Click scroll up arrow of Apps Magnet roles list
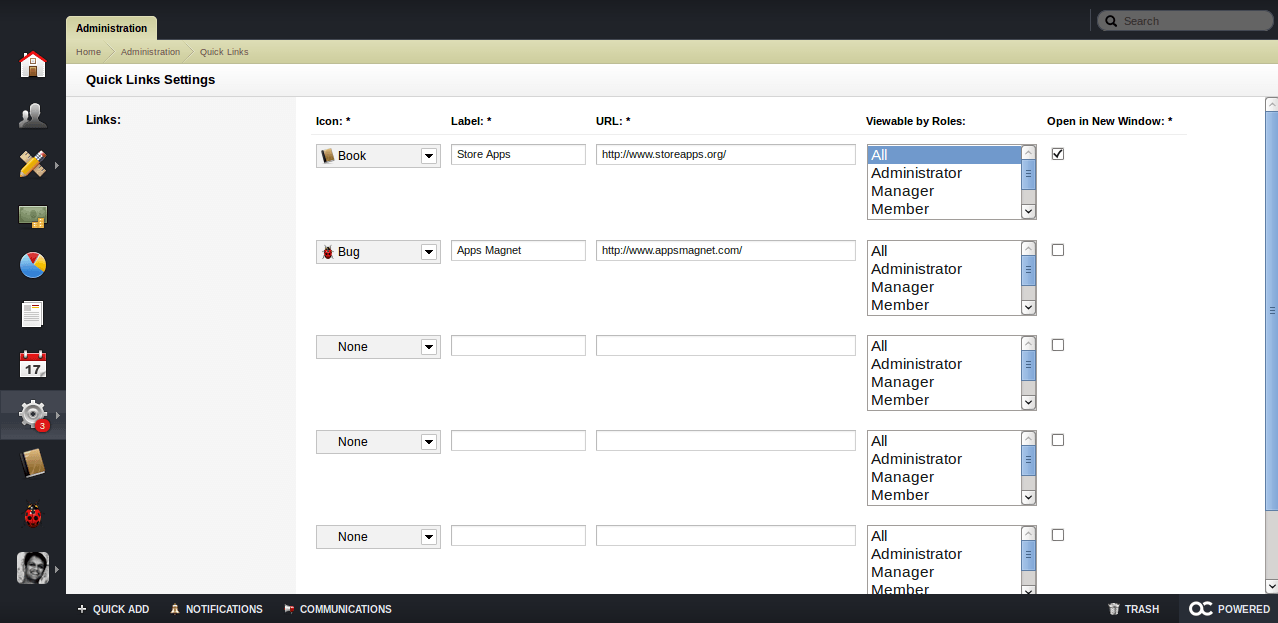Screen dimensions: 1278x623 click(x=1028, y=249)
